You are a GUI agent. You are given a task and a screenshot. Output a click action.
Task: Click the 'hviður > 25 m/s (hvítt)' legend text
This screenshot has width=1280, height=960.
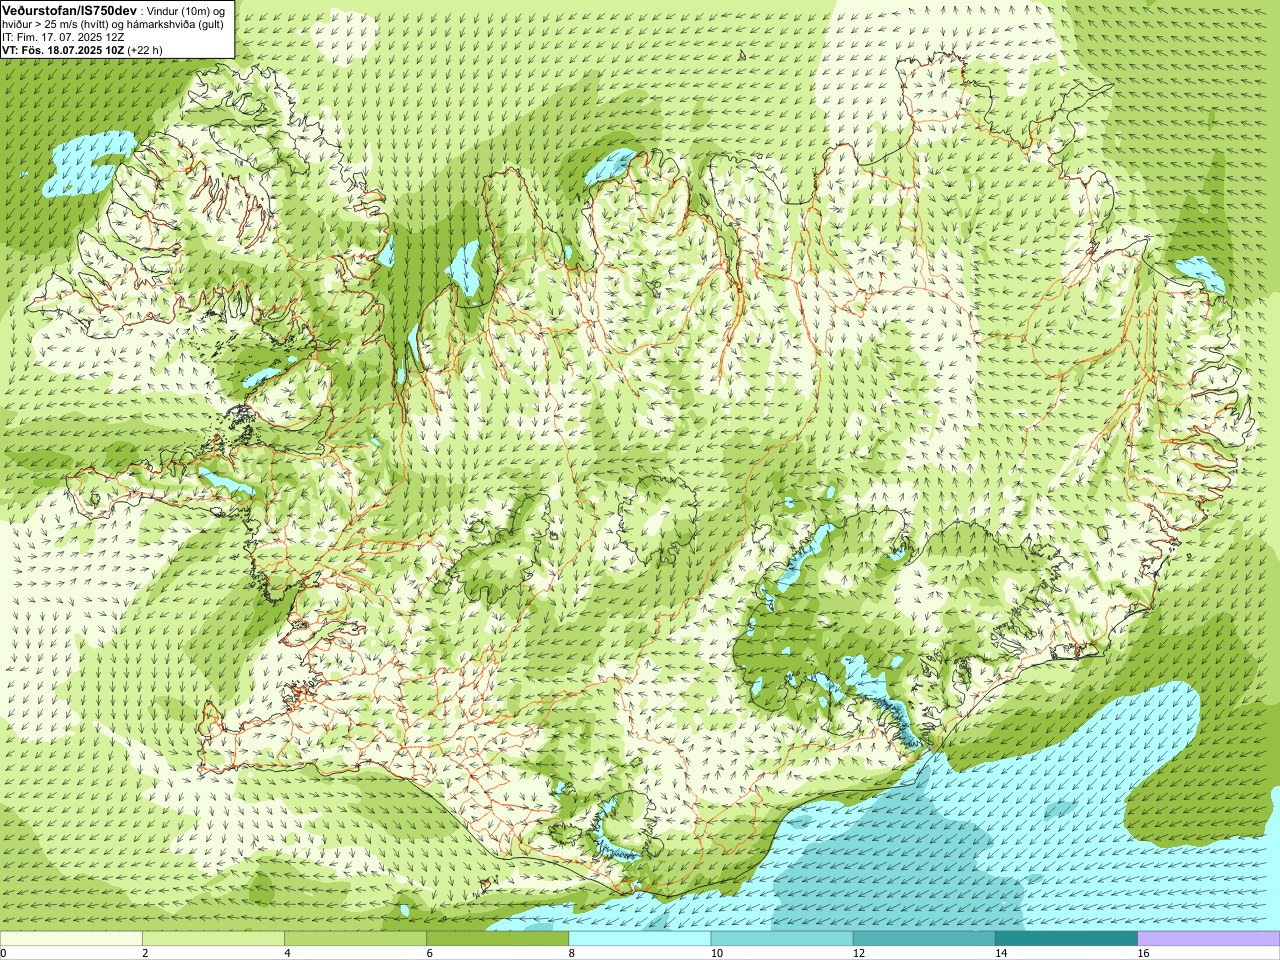pyautogui.click(x=61, y=23)
